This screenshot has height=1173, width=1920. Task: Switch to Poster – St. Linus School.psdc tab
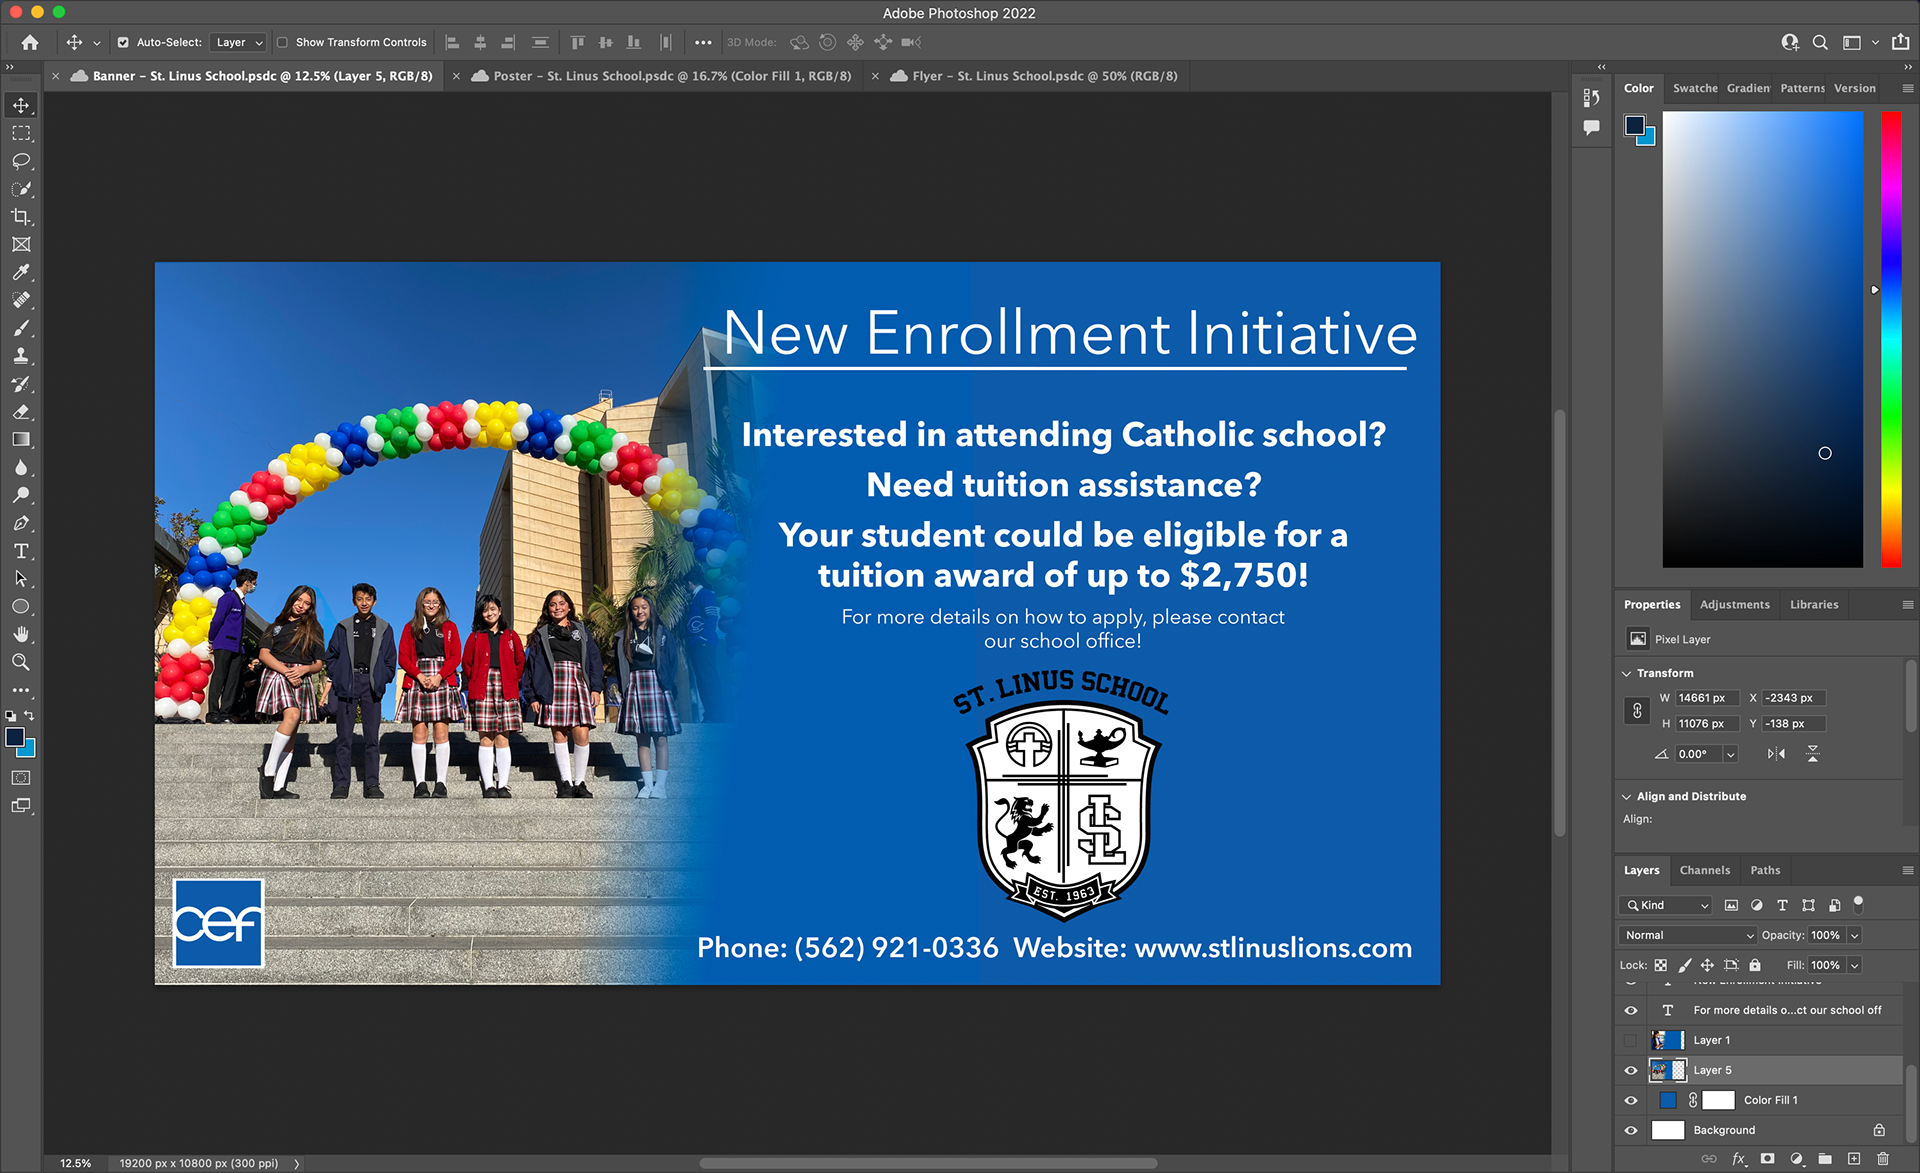[672, 76]
